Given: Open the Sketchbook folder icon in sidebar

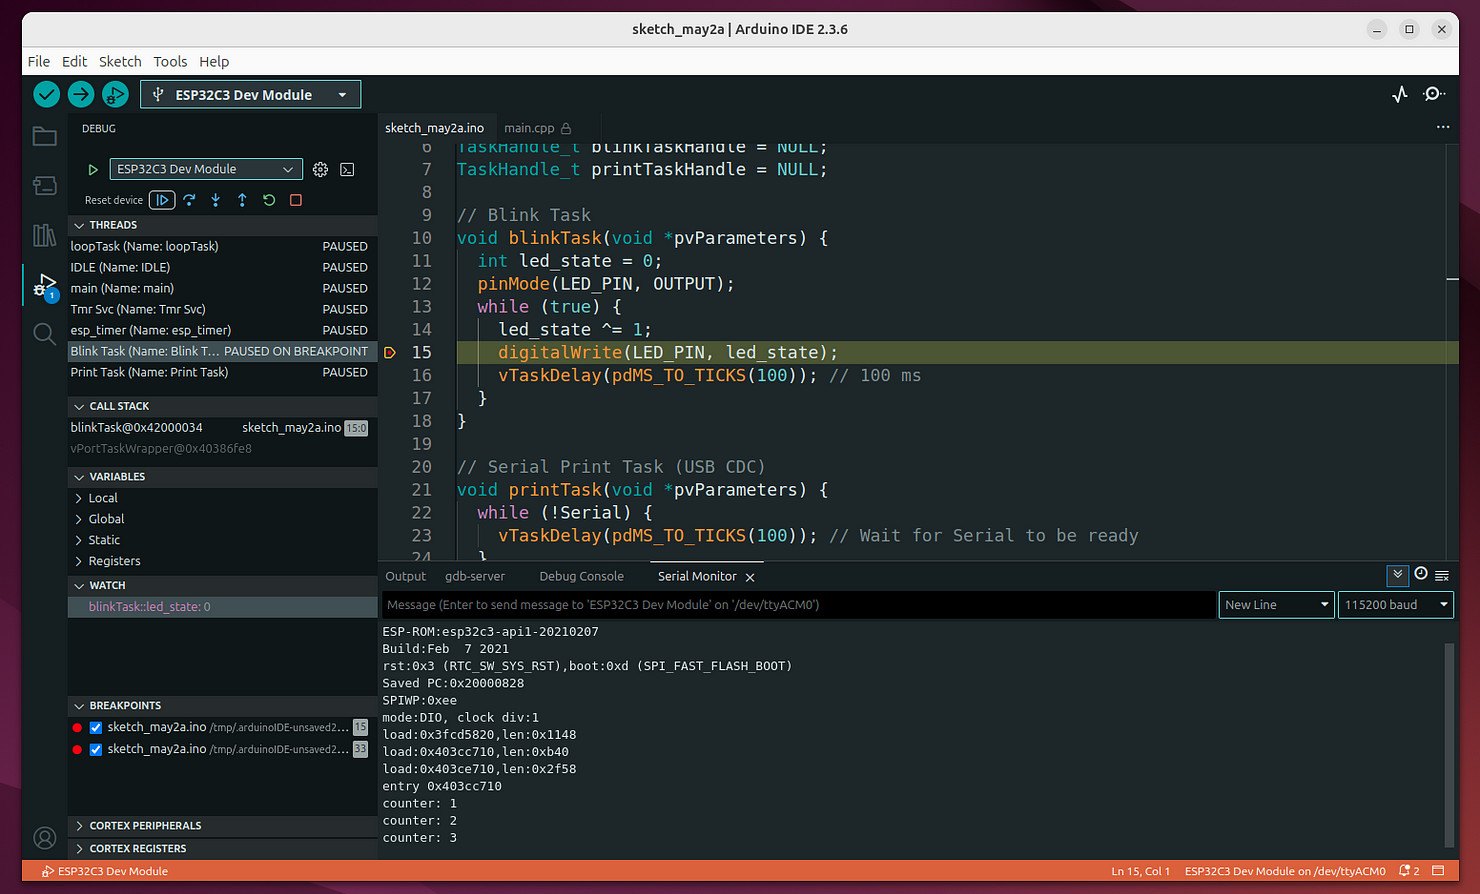Looking at the screenshot, I should [44, 136].
